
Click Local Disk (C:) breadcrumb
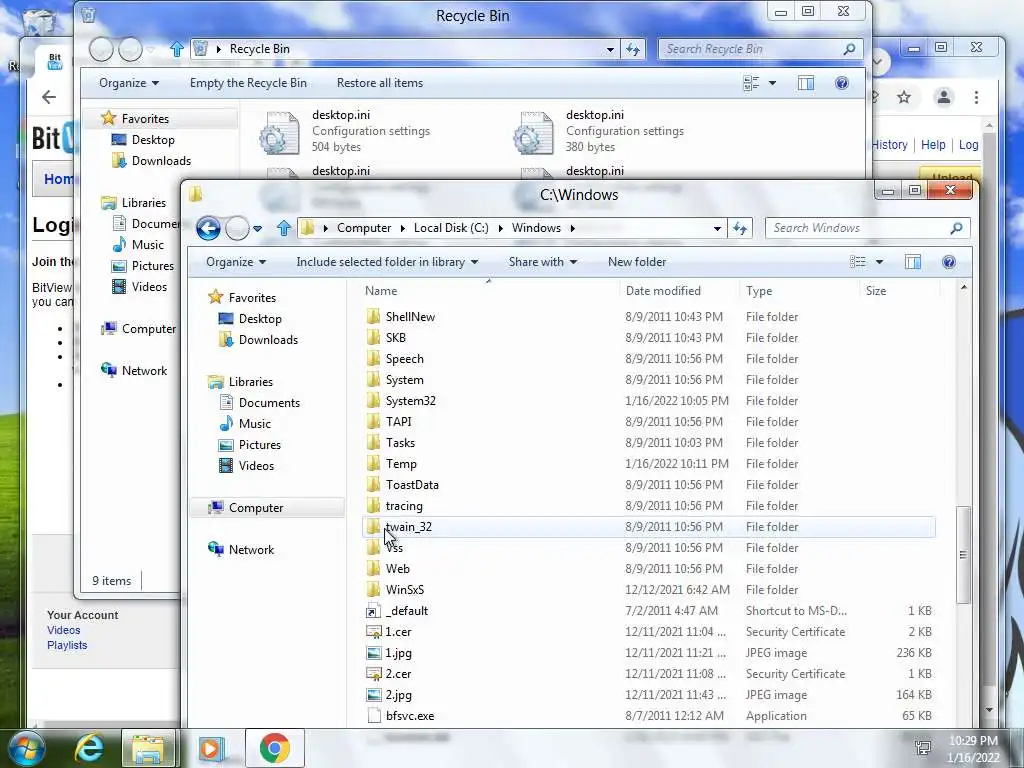point(451,228)
